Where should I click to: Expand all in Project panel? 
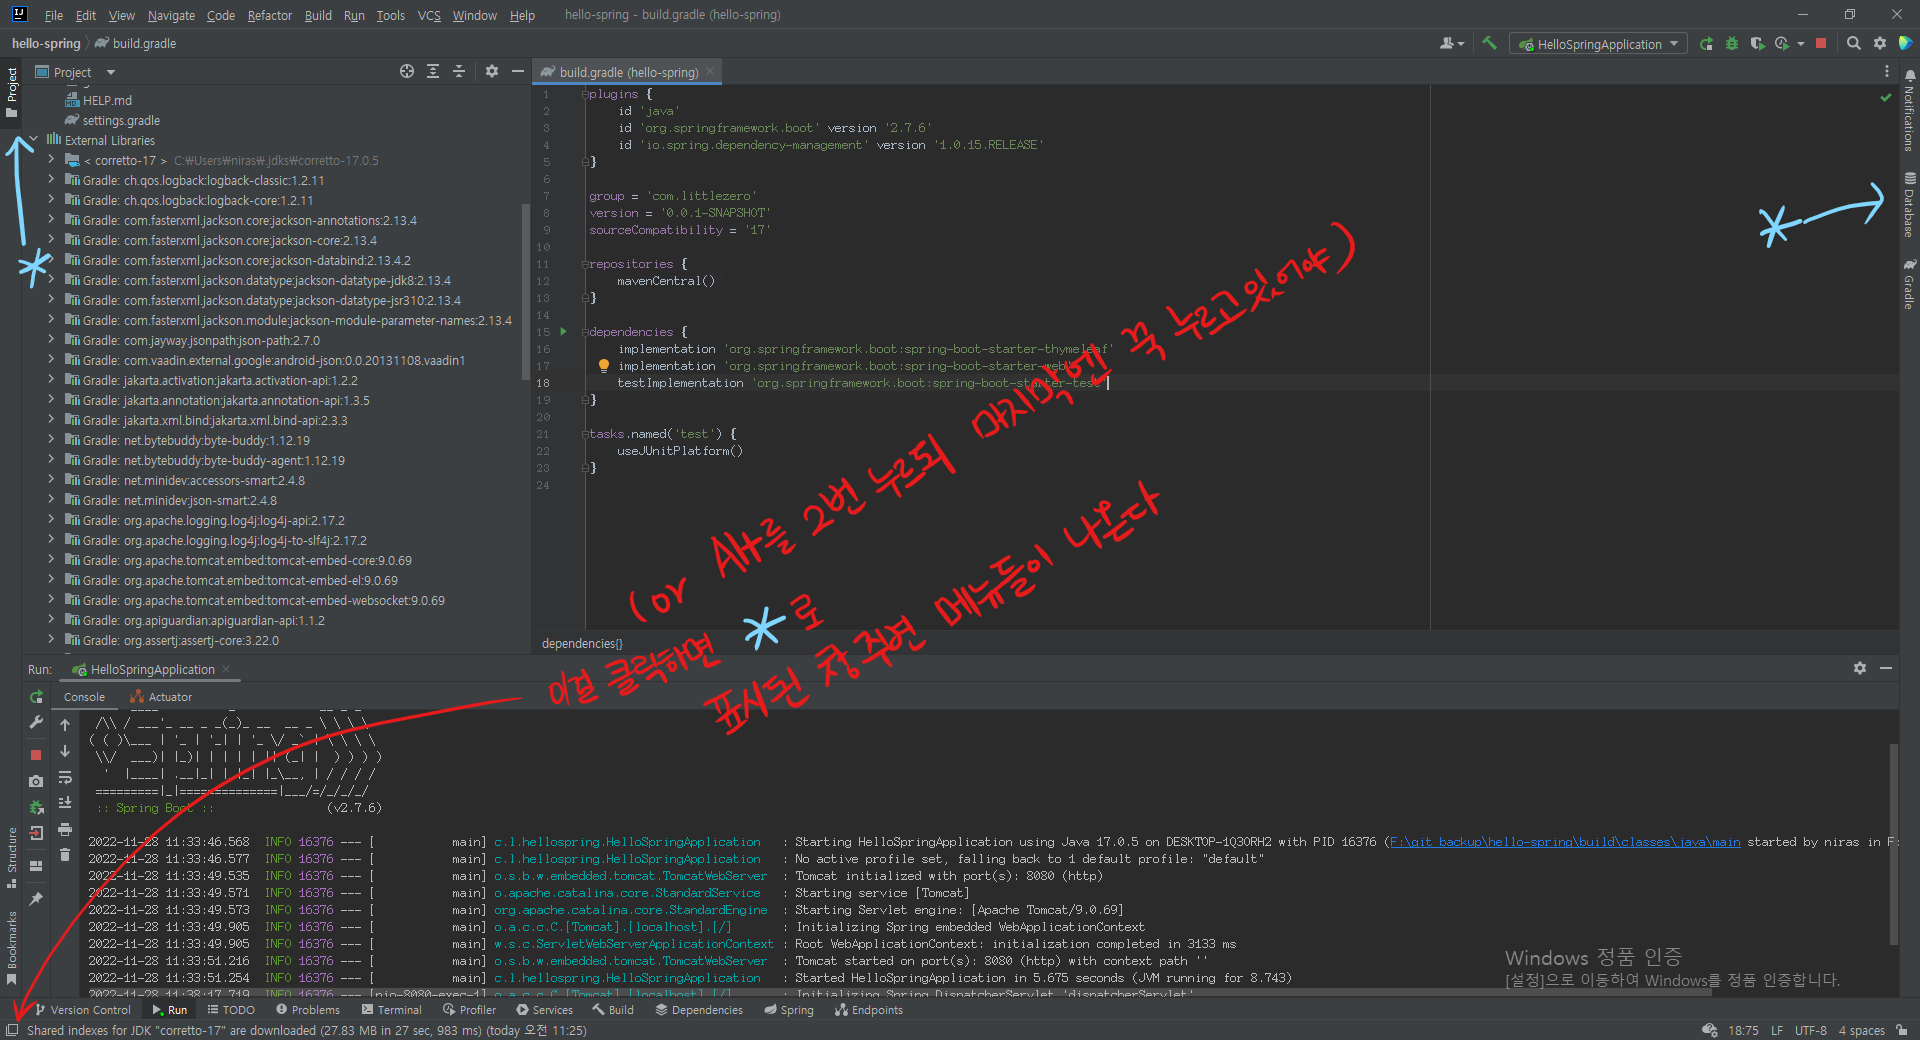(x=433, y=71)
